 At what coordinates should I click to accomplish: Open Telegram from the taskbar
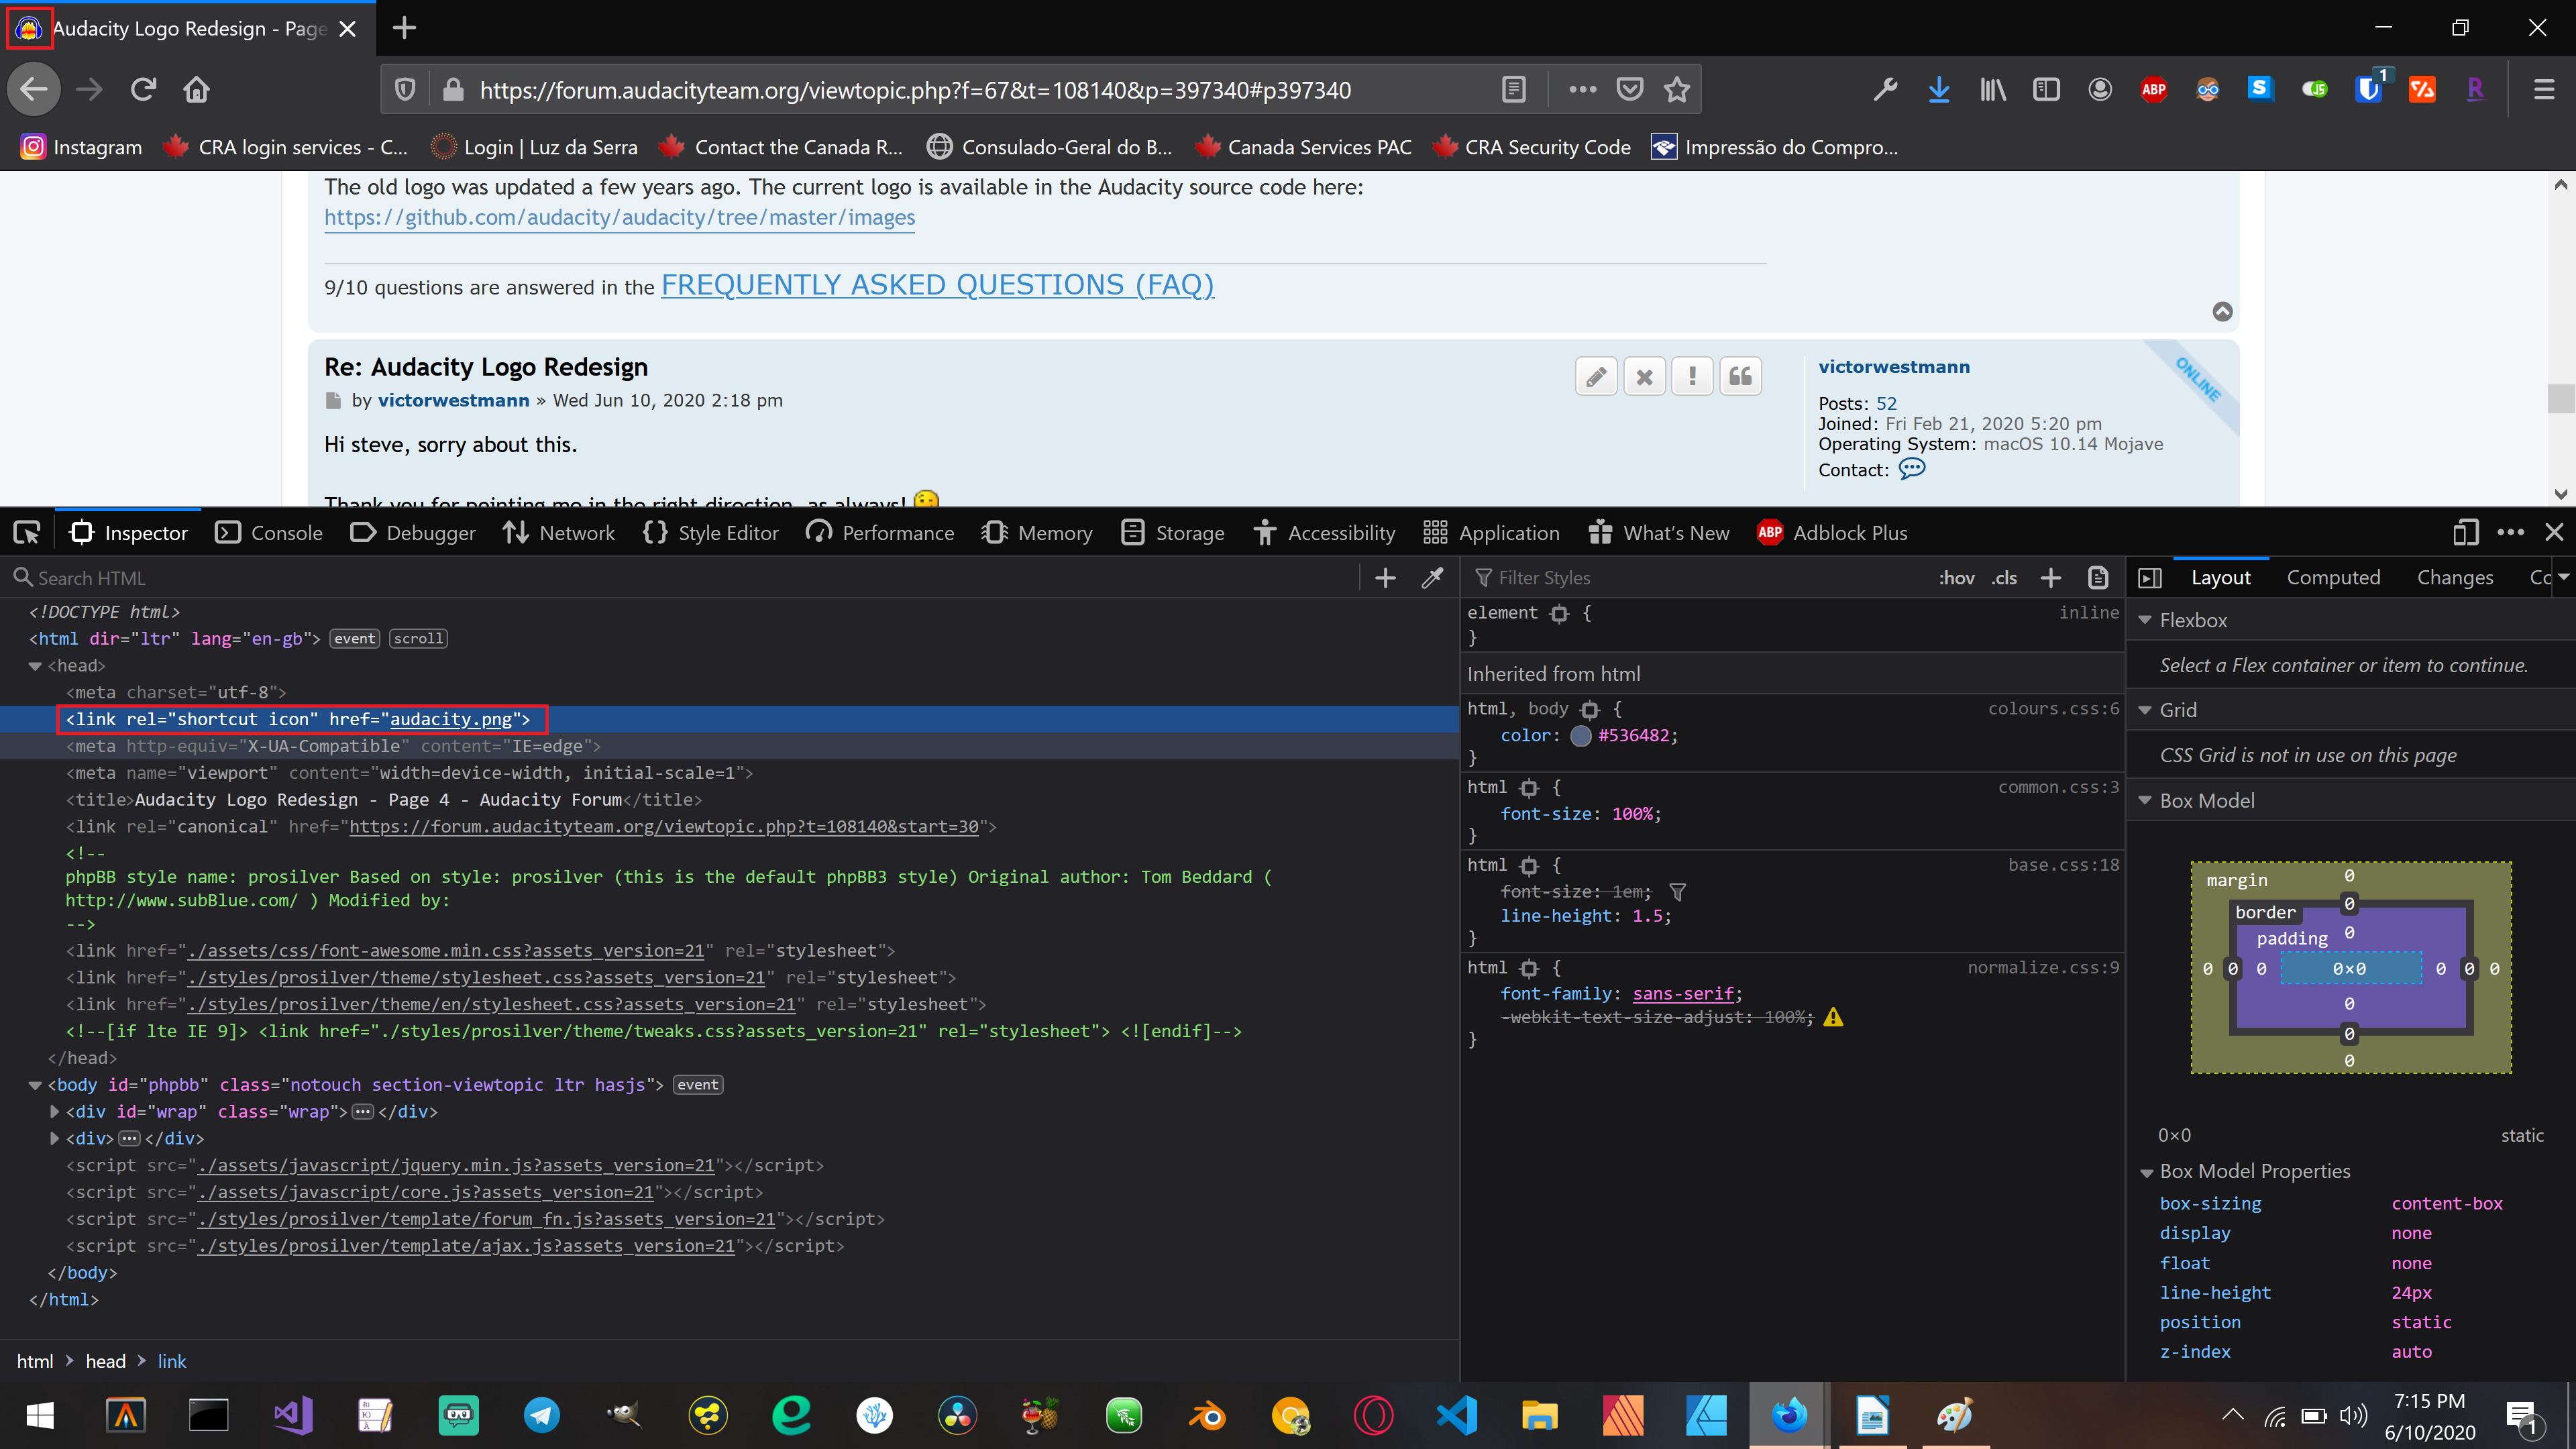coord(541,1416)
